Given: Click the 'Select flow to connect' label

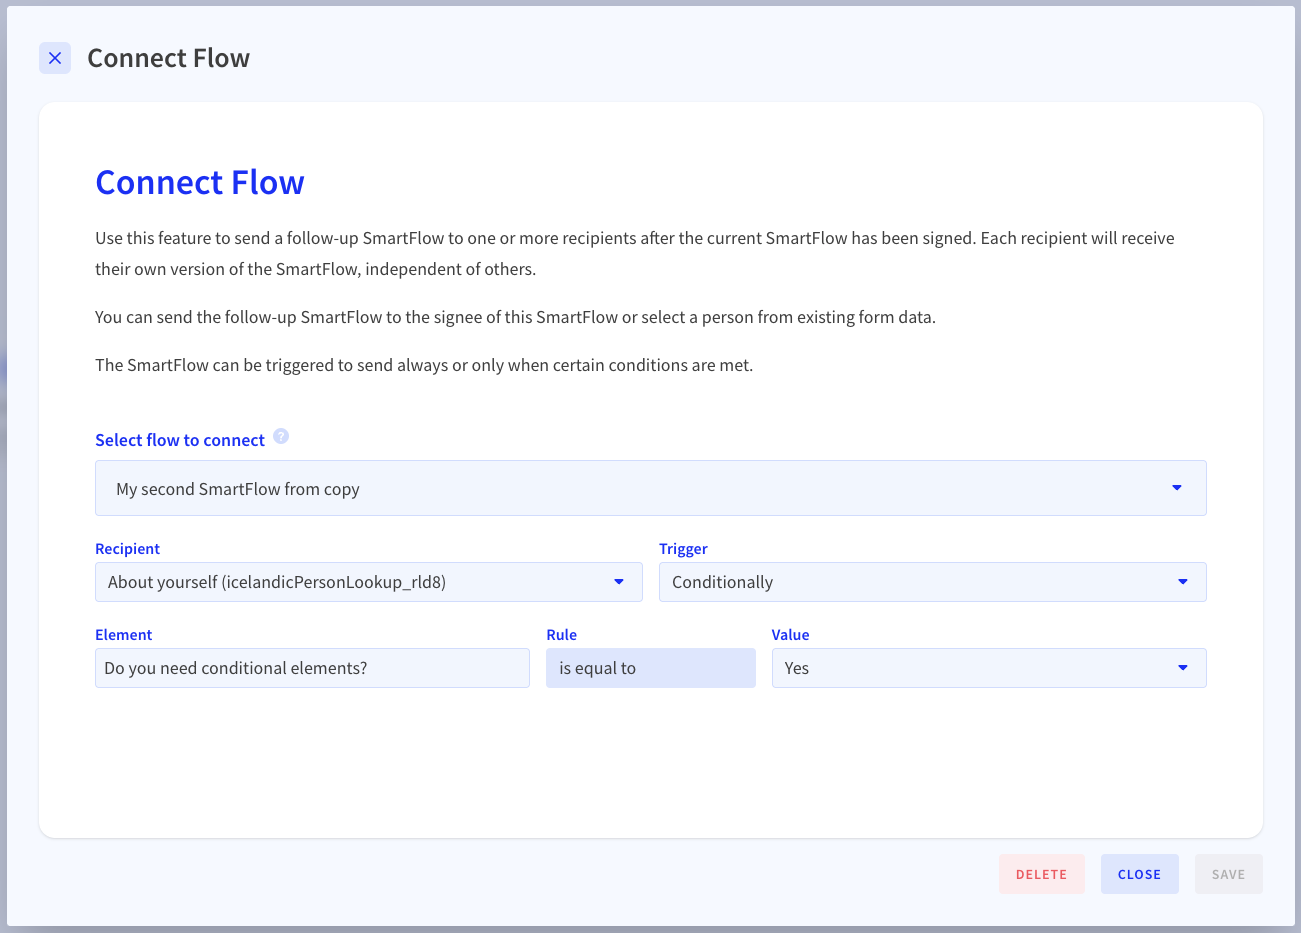Looking at the screenshot, I should 180,440.
